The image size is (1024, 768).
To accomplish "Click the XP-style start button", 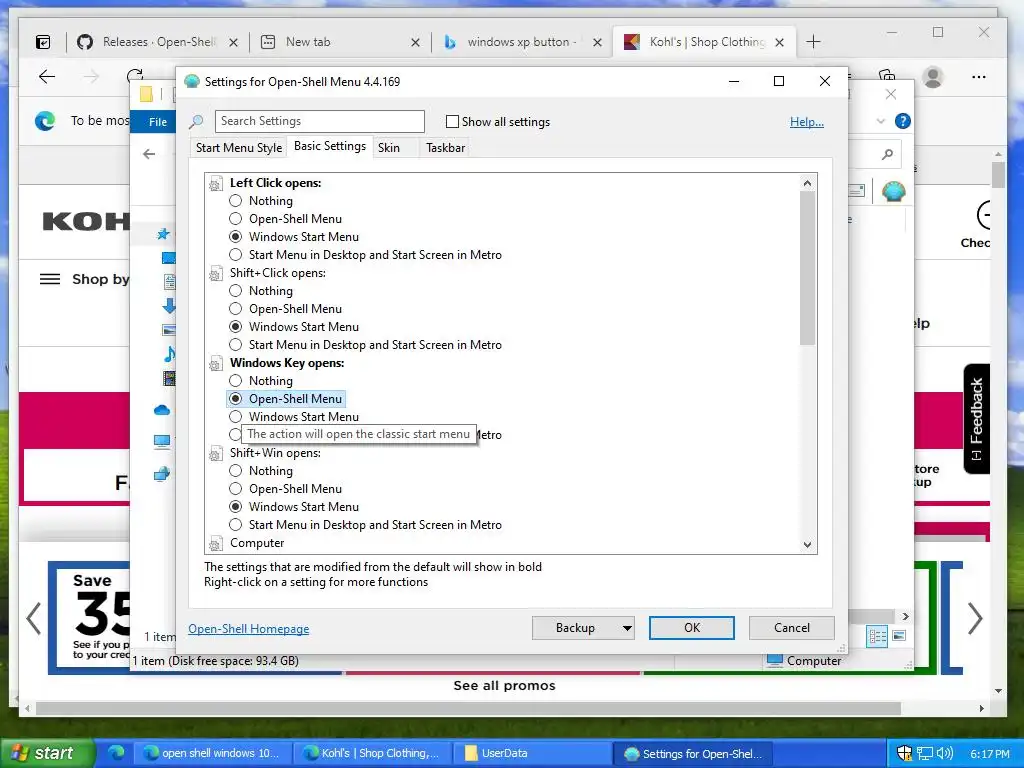I will pyautogui.click(x=47, y=753).
